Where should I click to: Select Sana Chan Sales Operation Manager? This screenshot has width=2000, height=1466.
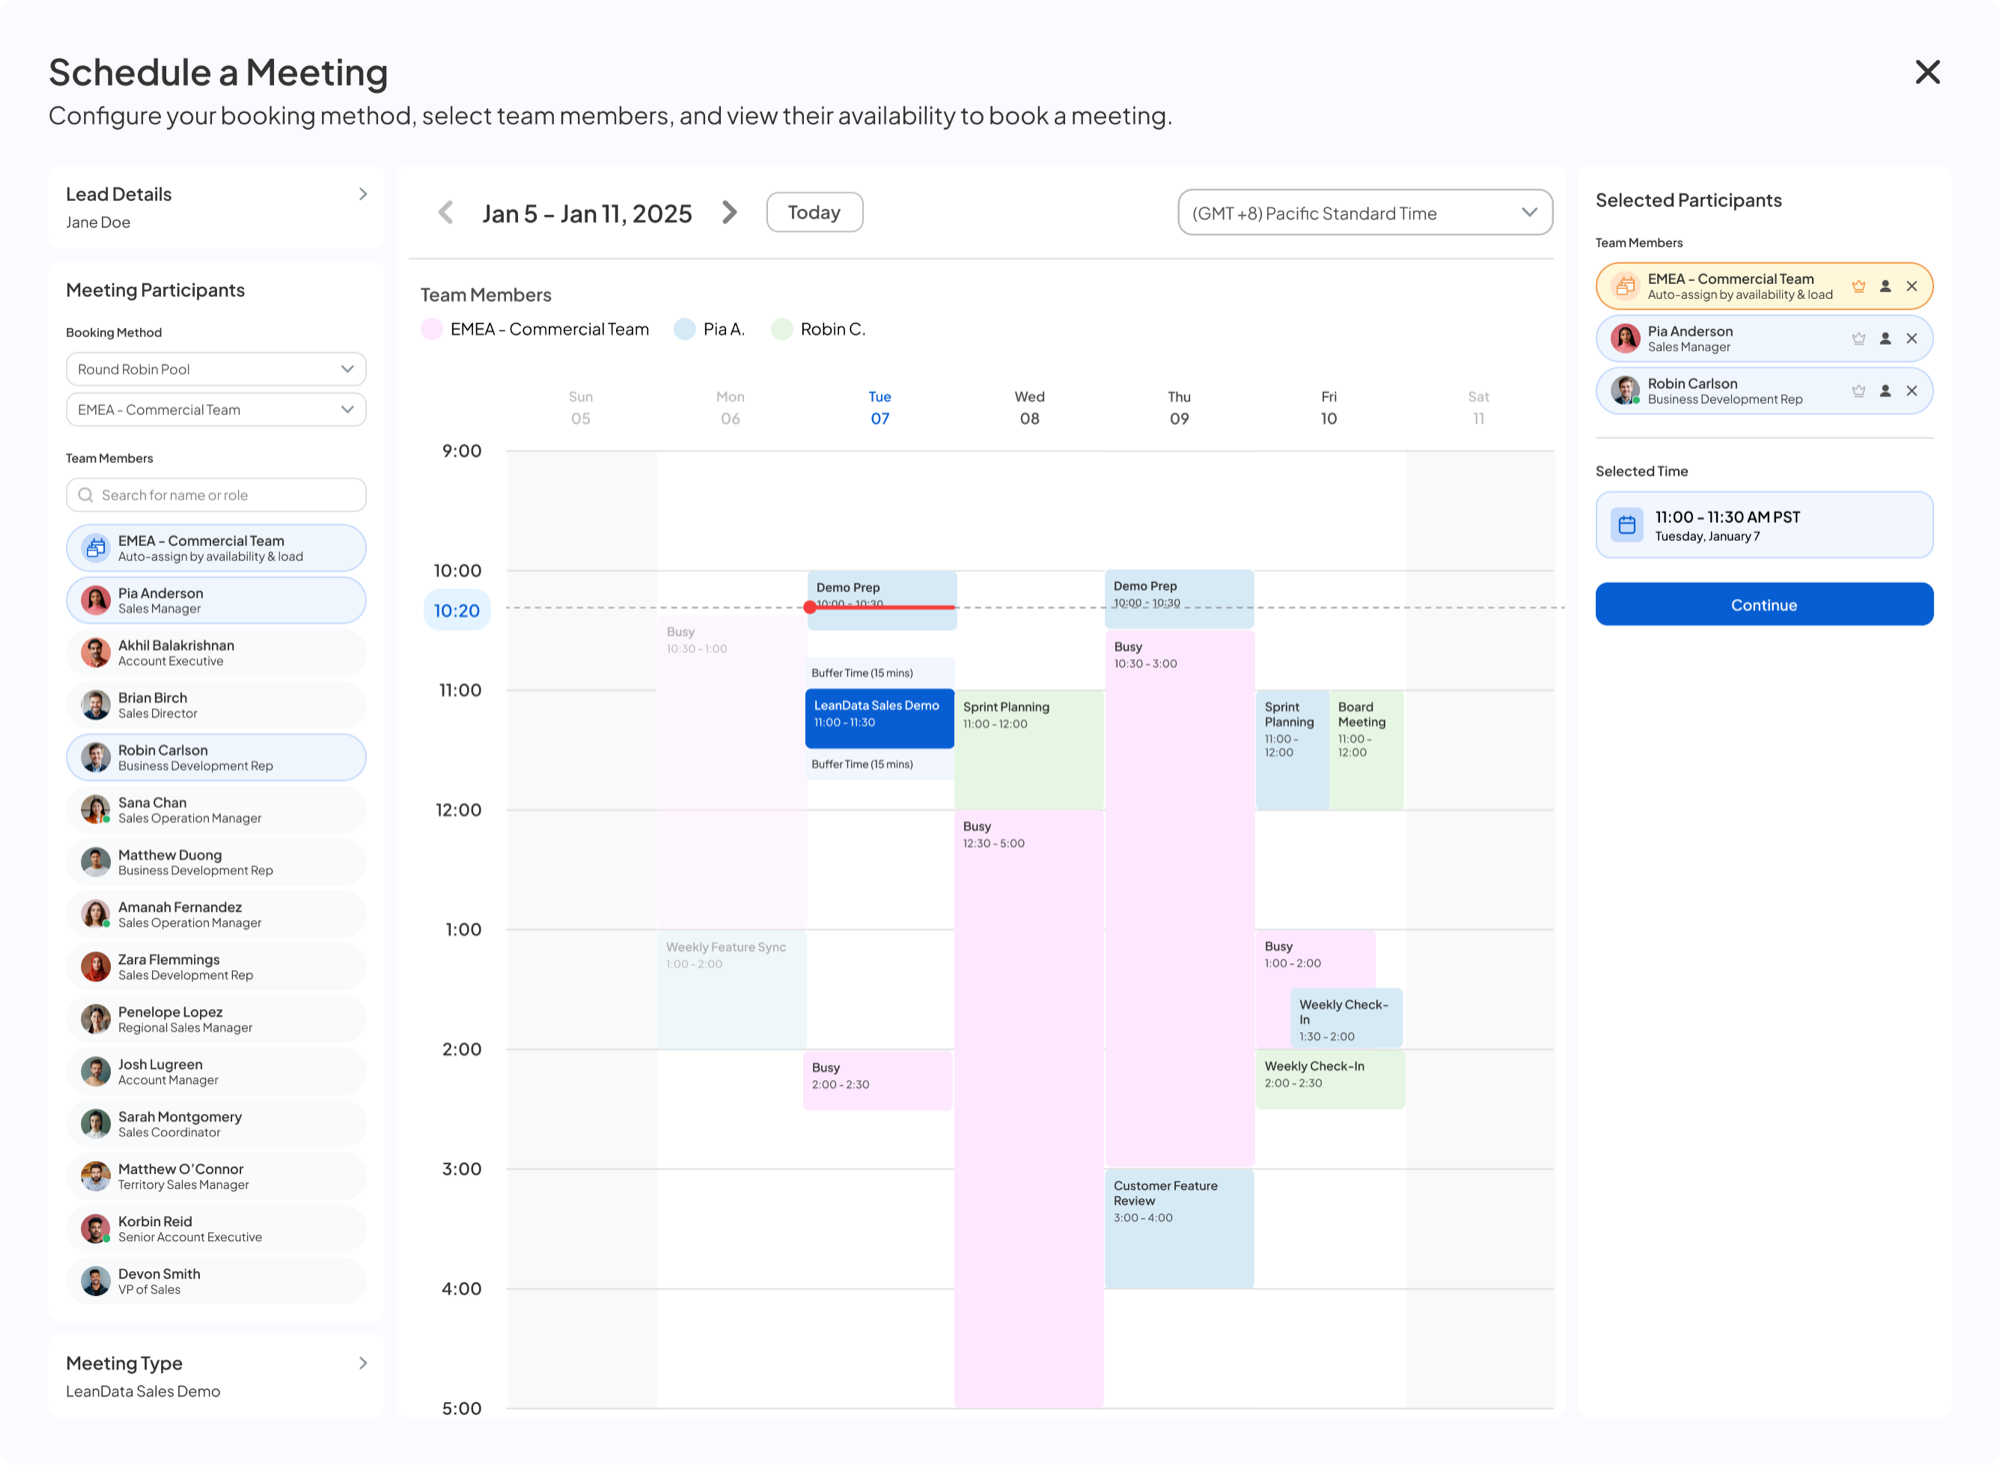[x=216, y=810]
